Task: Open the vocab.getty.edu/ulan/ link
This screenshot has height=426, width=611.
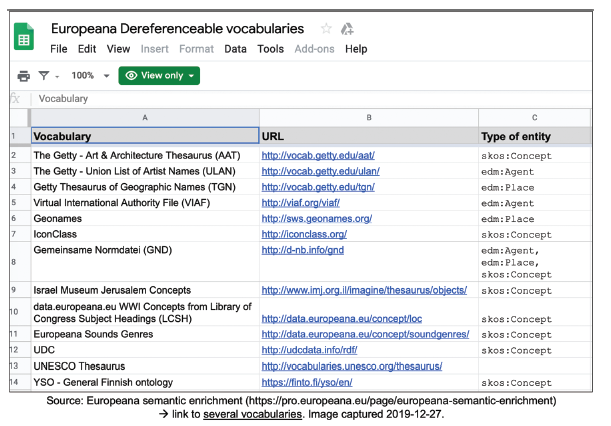Action: (x=320, y=171)
